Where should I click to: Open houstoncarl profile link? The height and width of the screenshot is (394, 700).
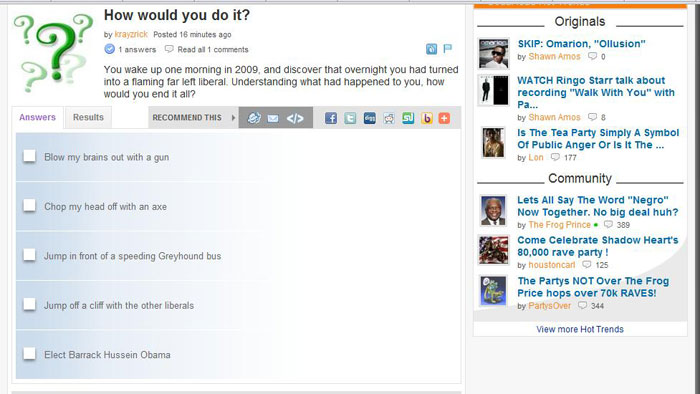[x=552, y=265]
